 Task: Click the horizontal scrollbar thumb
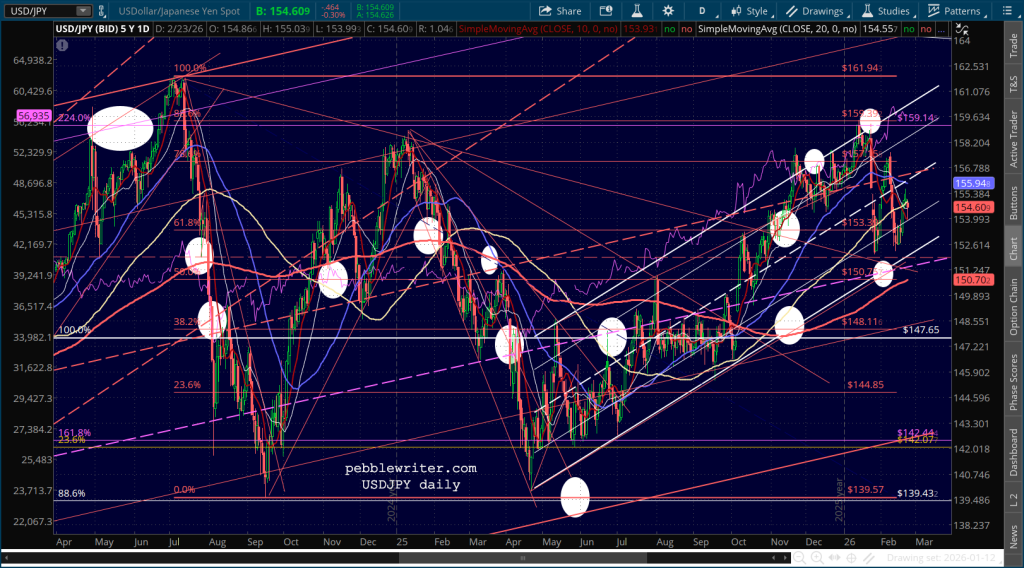522,558
